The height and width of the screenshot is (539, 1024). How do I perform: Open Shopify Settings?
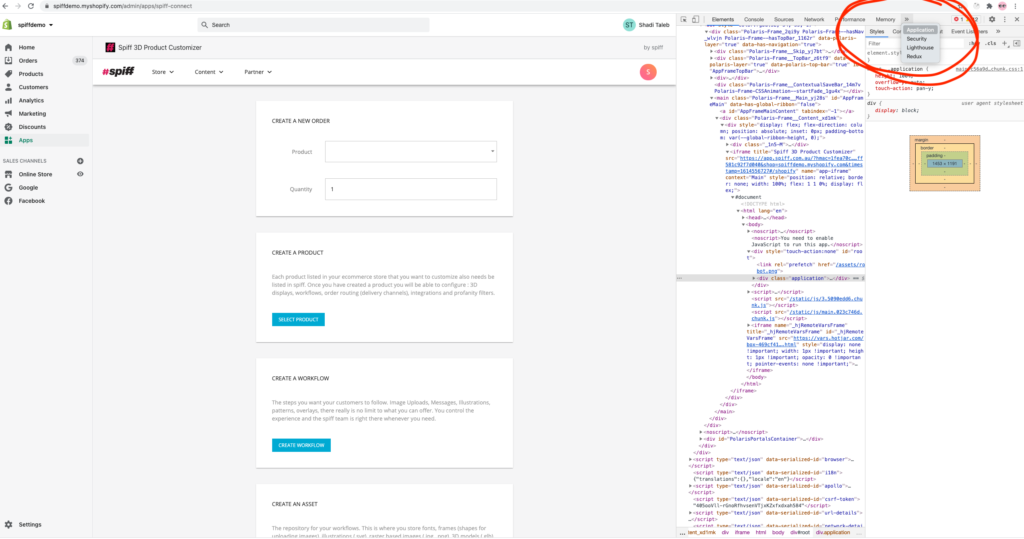[29, 525]
